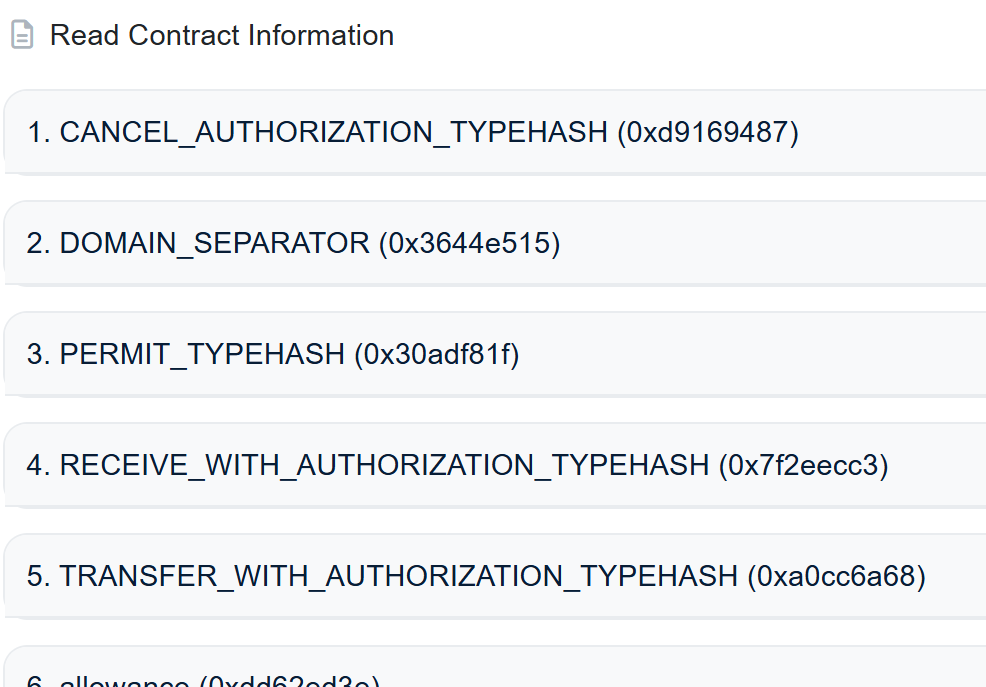Click the number 2 before DOMAIN_SEPARATOR

tap(37, 243)
